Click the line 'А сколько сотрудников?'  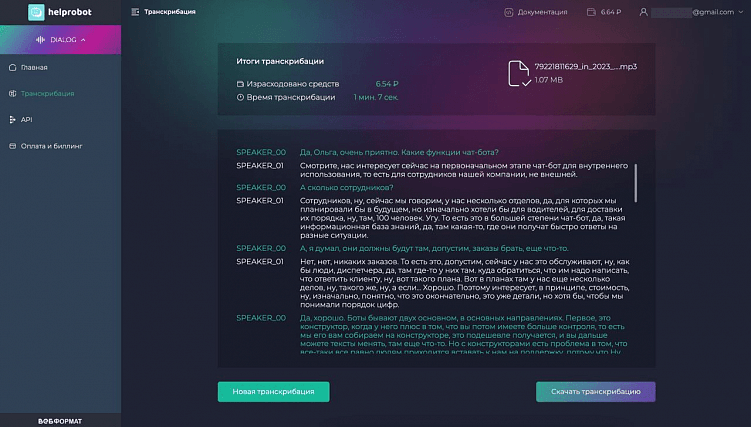click(346, 188)
